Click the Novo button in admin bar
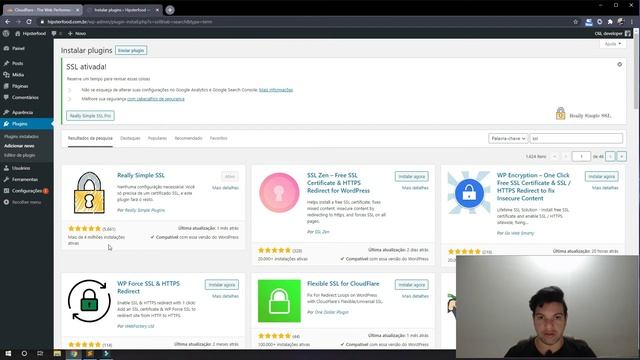This screenshot has width=640, height=360. [77, 33]
